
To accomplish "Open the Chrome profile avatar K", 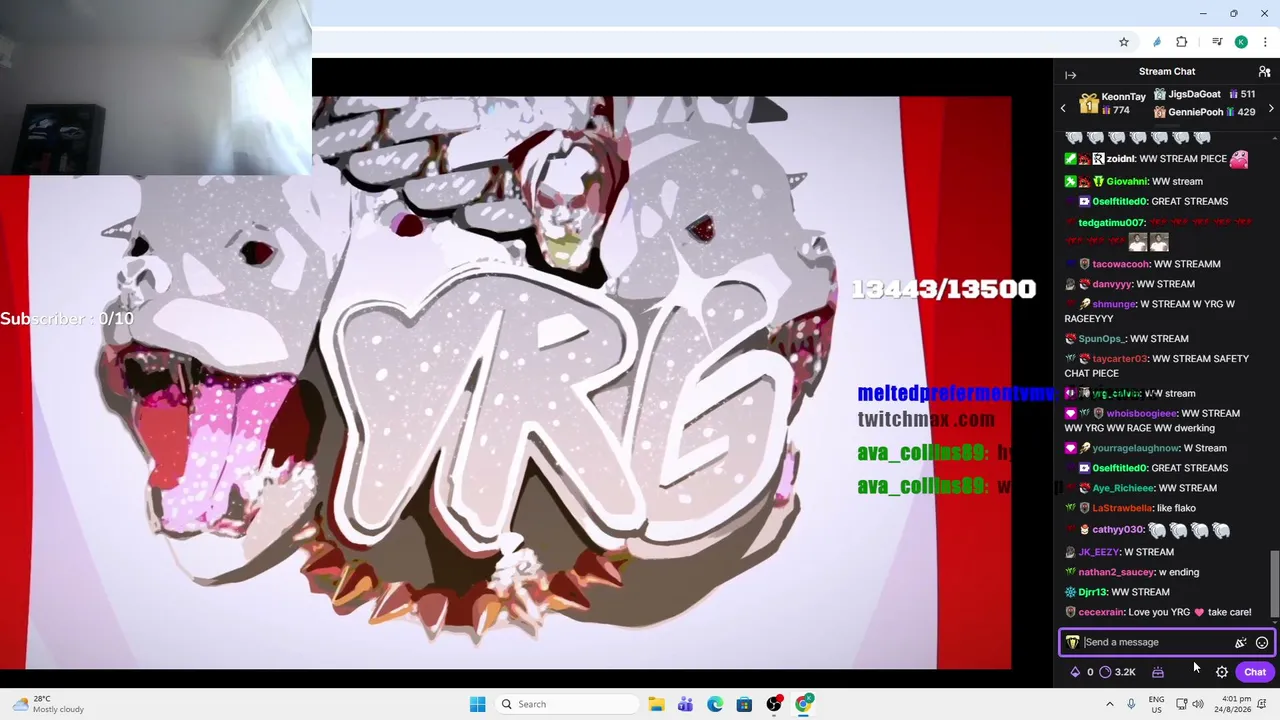I will 1241,42.
